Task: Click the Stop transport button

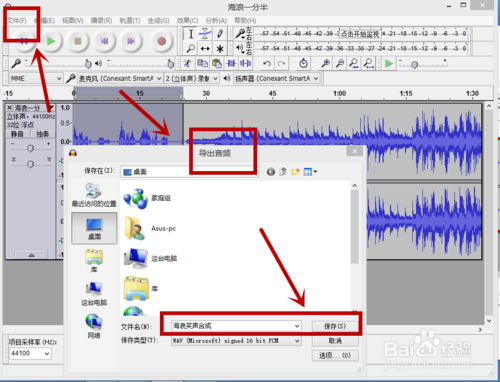Action: point(77,41)
